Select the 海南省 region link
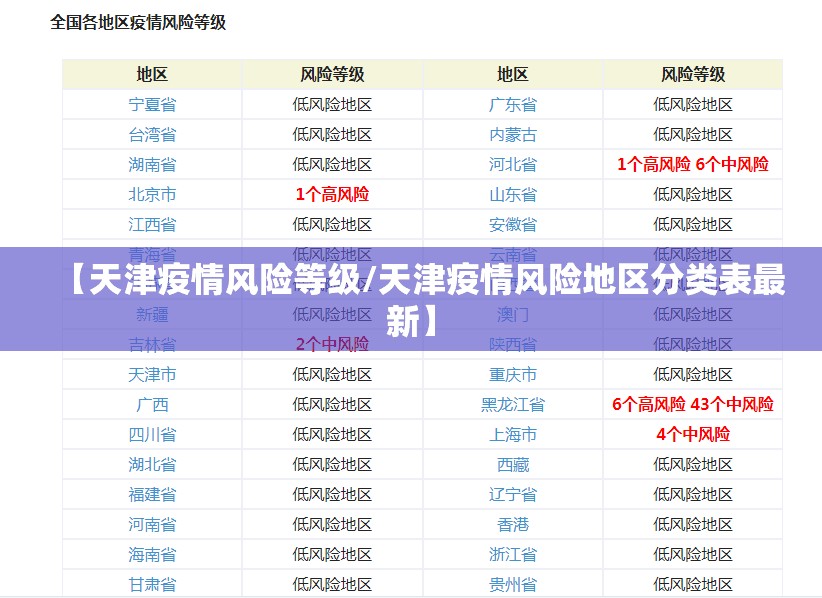This screenshot has width=822, height=598. 152,554
